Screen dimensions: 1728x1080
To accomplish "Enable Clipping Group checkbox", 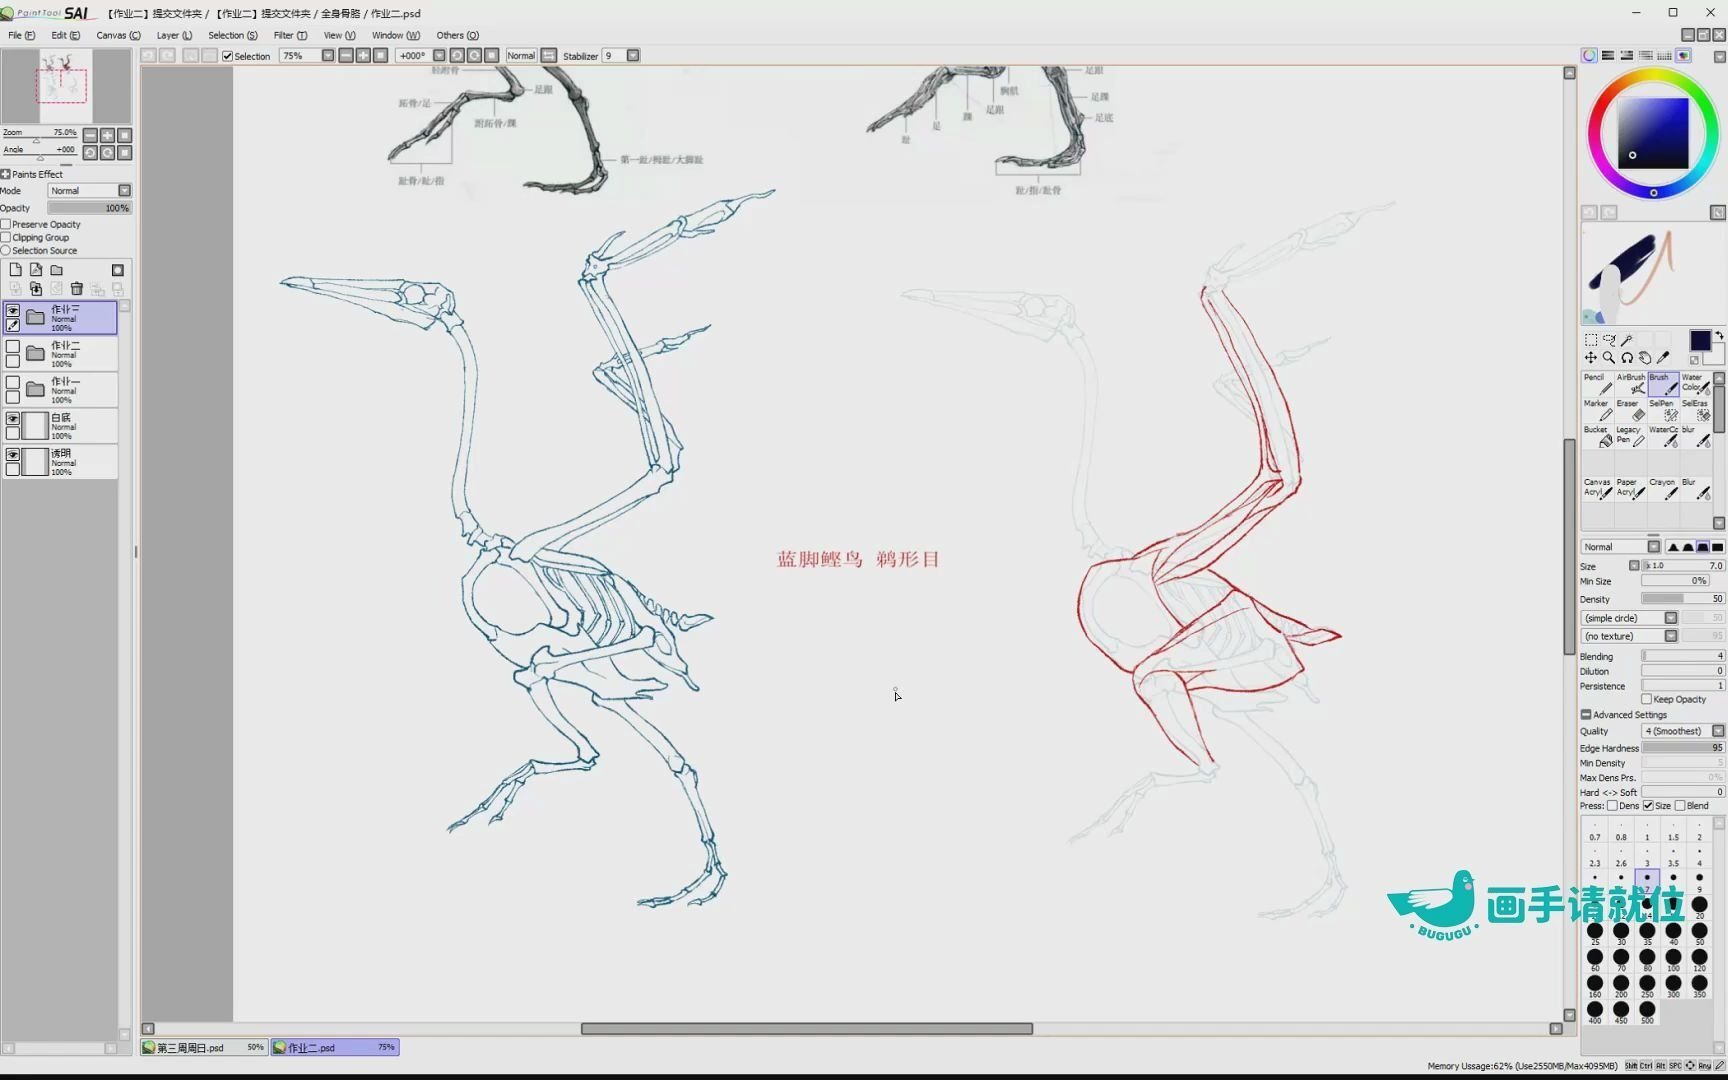I will coord(6,237).
